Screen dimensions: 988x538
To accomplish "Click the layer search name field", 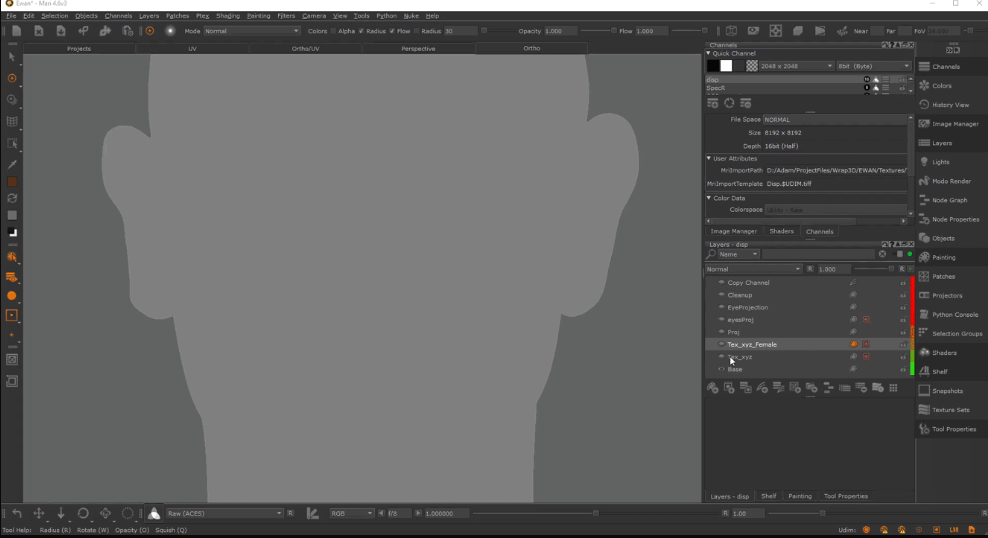I will tap(818, 255).
